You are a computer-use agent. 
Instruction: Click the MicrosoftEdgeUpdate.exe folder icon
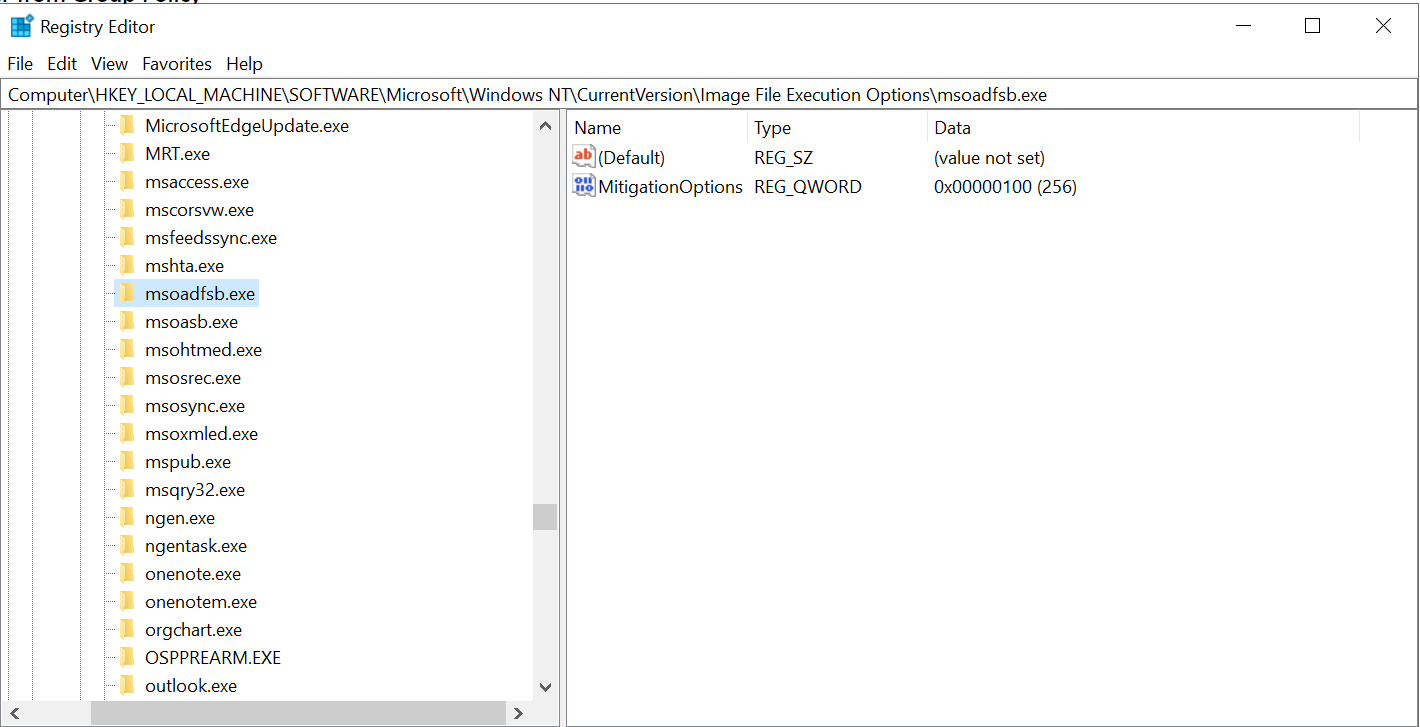[127, 126]
